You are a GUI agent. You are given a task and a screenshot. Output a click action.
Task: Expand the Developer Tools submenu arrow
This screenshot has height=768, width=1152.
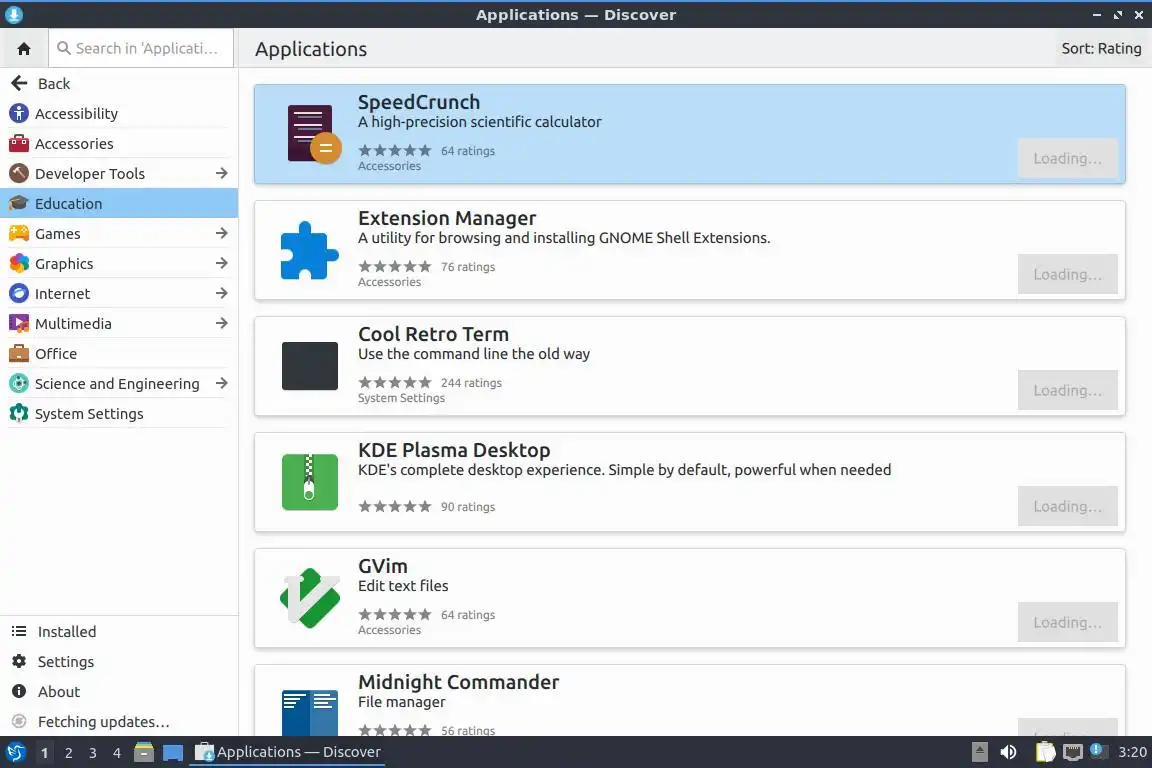[221, 173]
